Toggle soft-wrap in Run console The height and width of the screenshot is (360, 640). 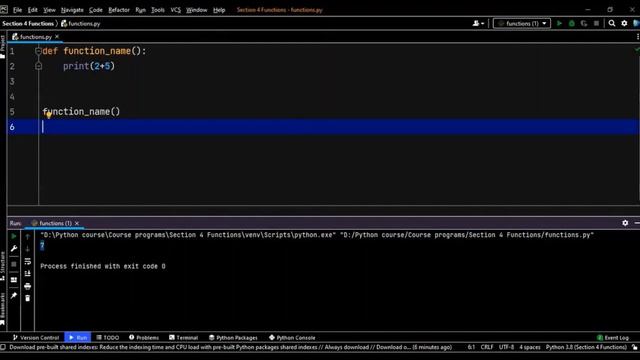27,261
